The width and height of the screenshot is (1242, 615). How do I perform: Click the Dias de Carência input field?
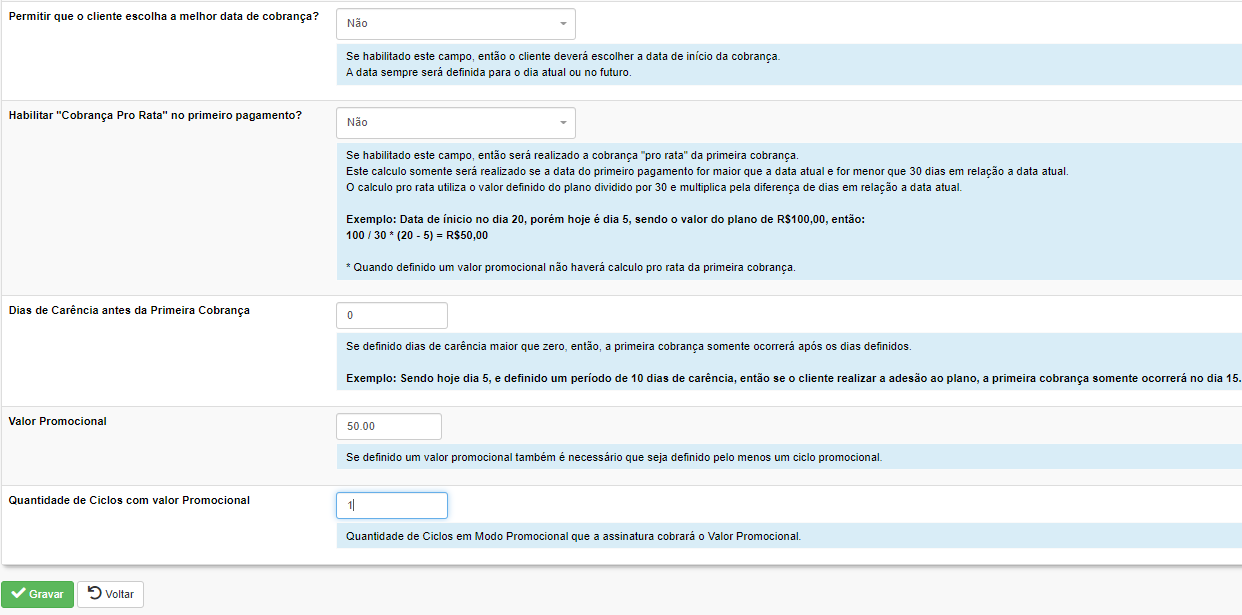(x=392, y=315)
